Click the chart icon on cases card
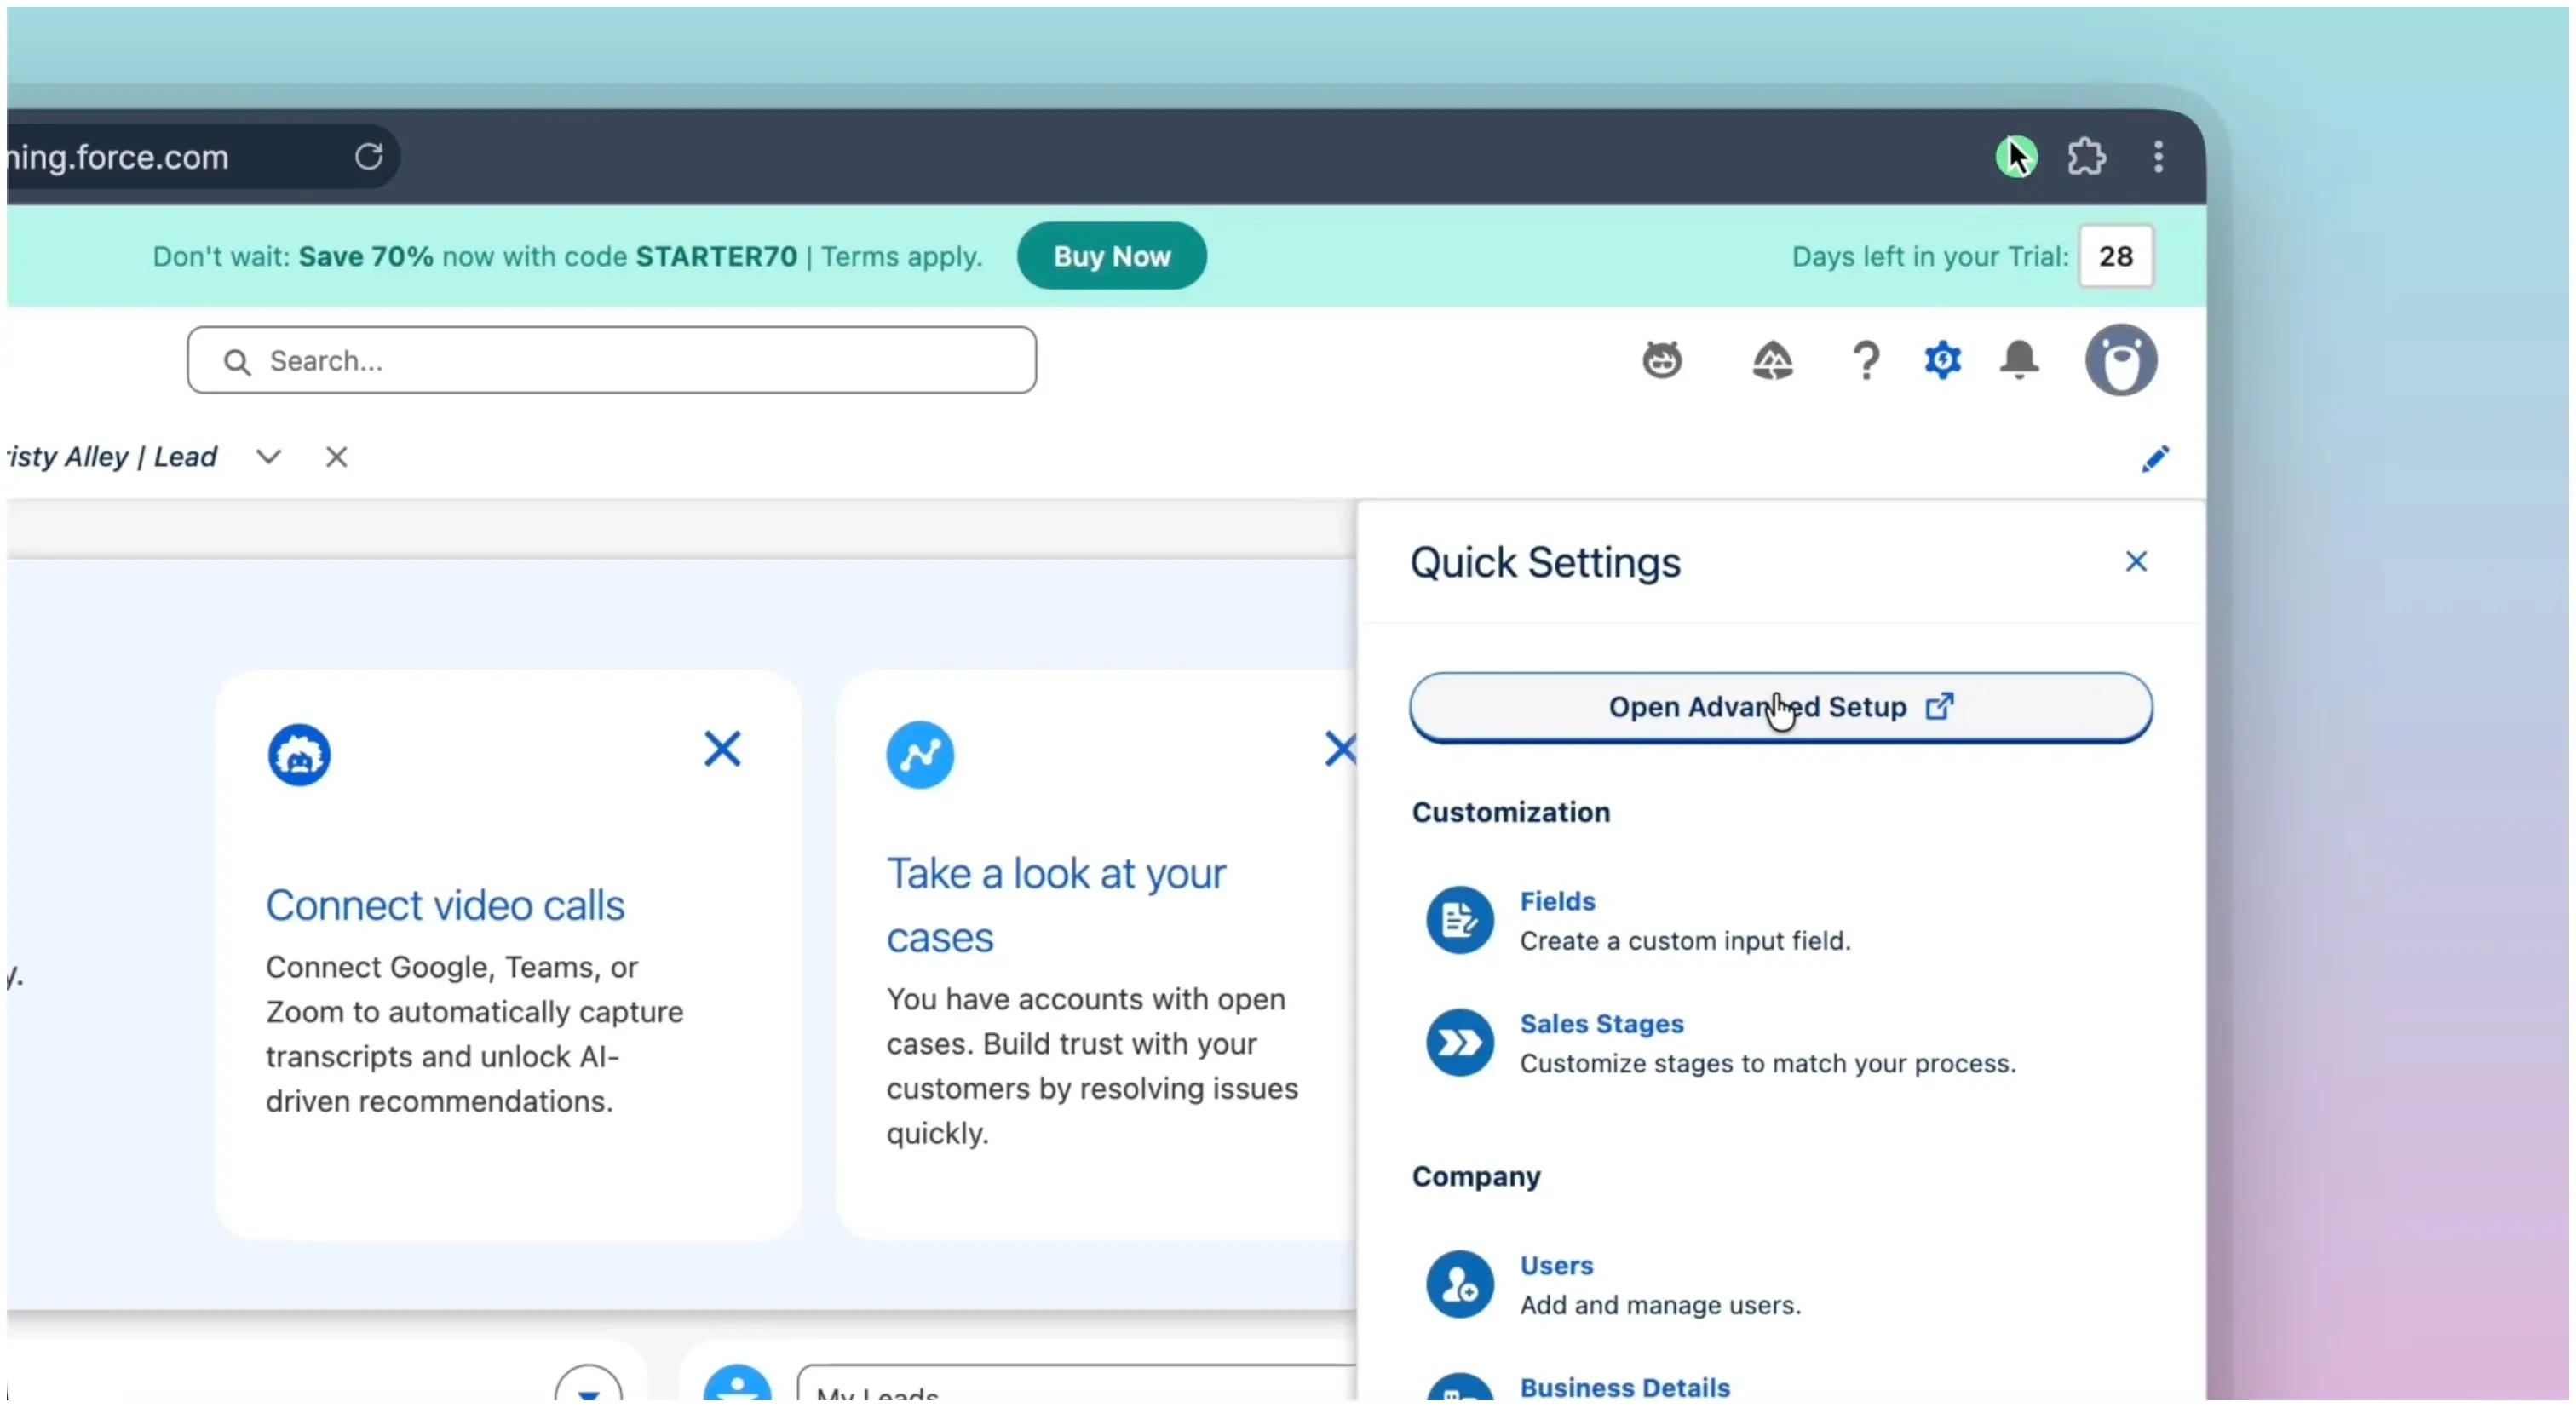This screenshot has height=1408, width=2576. pos(919,755)
